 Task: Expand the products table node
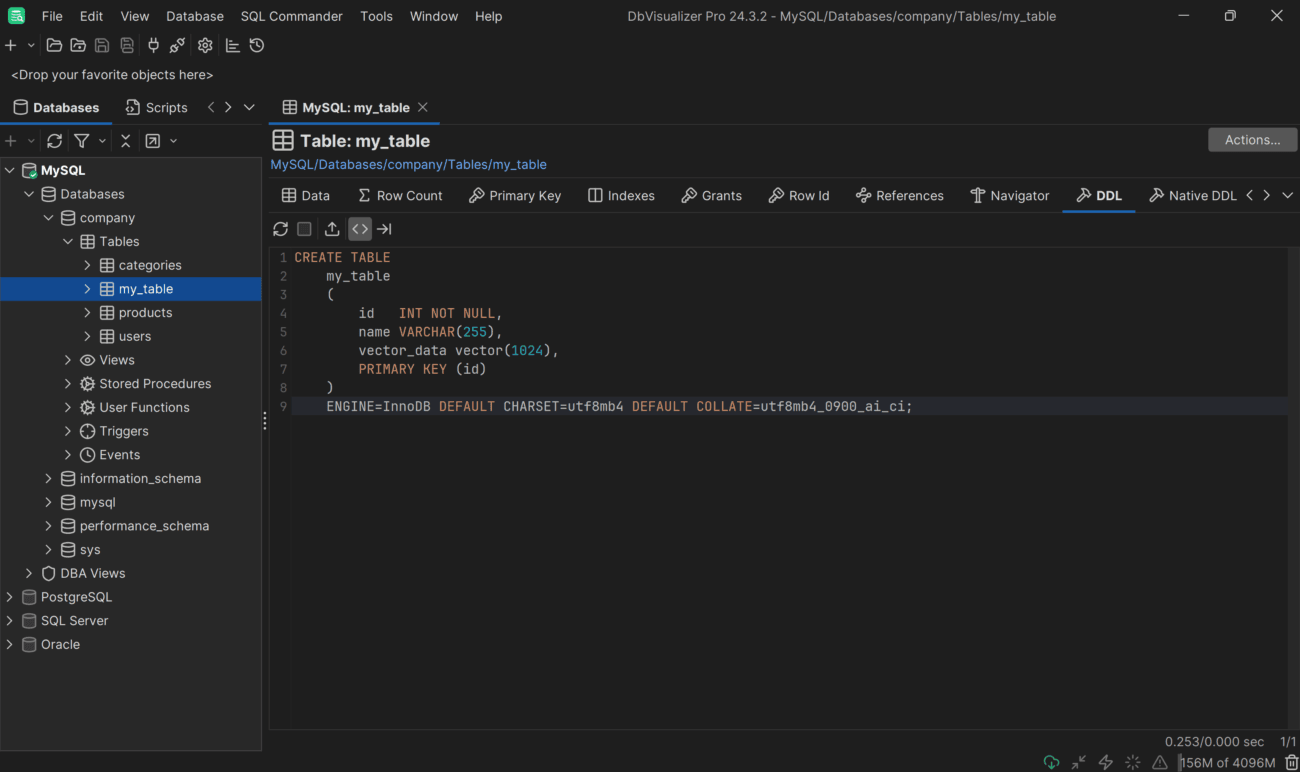(x=87, y=312)
